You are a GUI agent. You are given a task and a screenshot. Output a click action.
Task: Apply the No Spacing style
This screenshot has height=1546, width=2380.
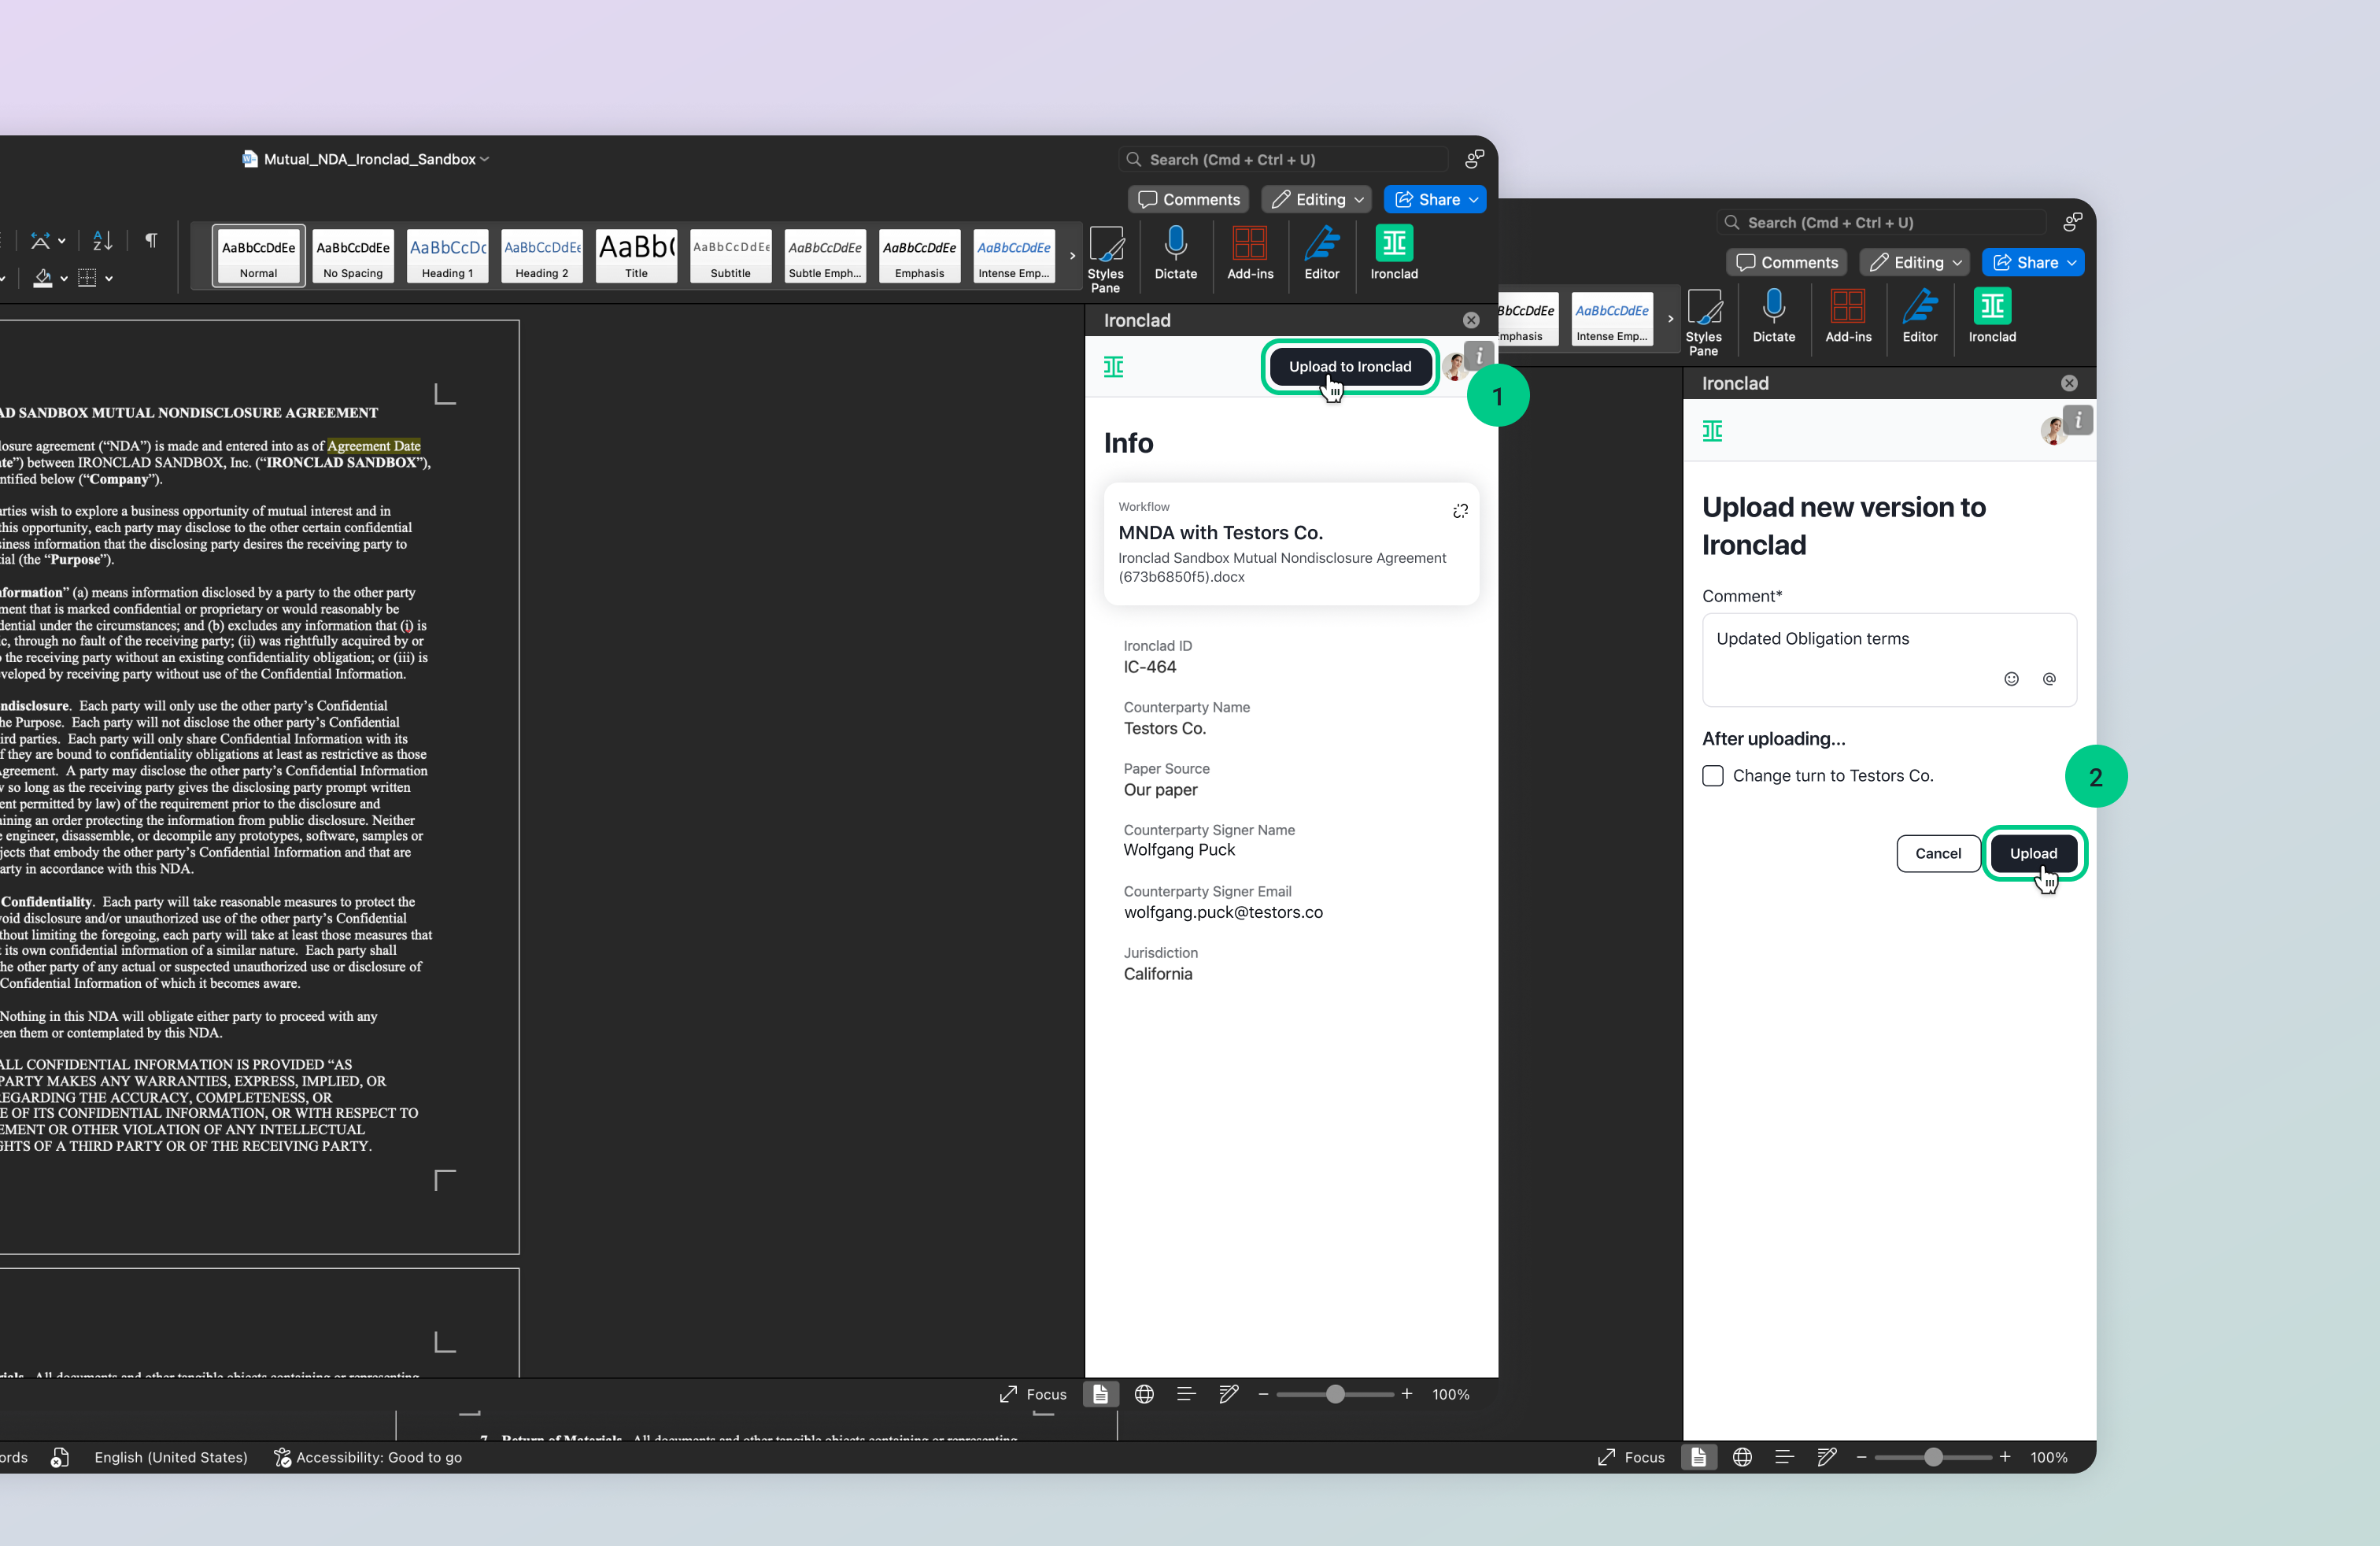353,256
